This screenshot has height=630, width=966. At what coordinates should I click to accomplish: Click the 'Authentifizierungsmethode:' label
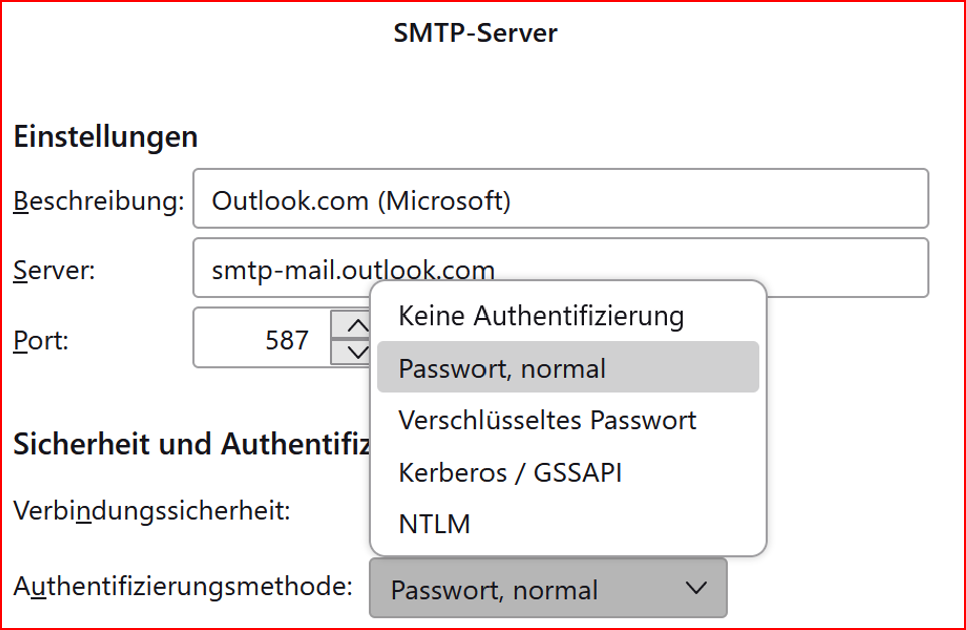pyautogui.click(x=183, y=586)
